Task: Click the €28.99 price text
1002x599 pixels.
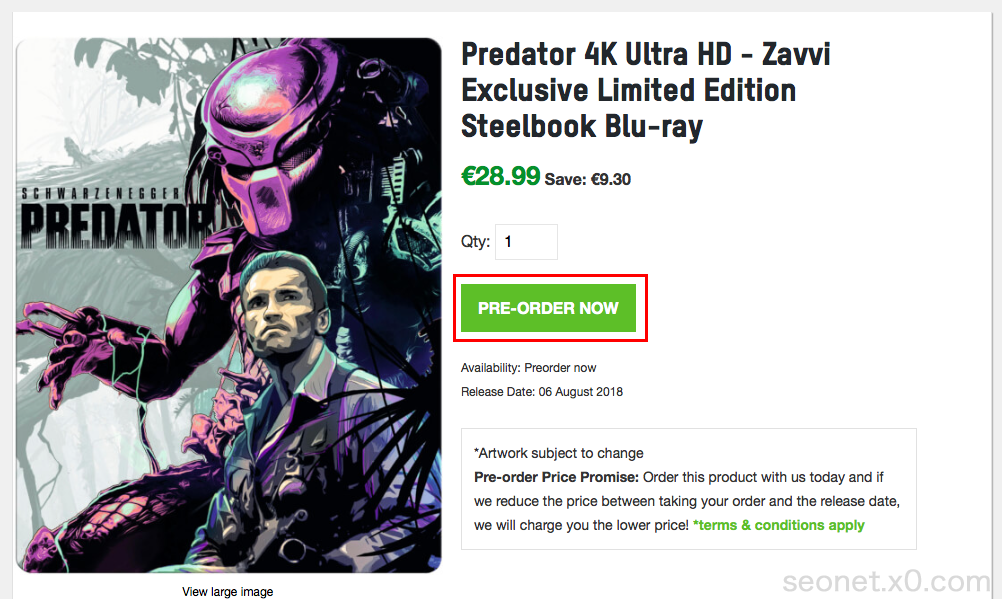Action: 500,177
